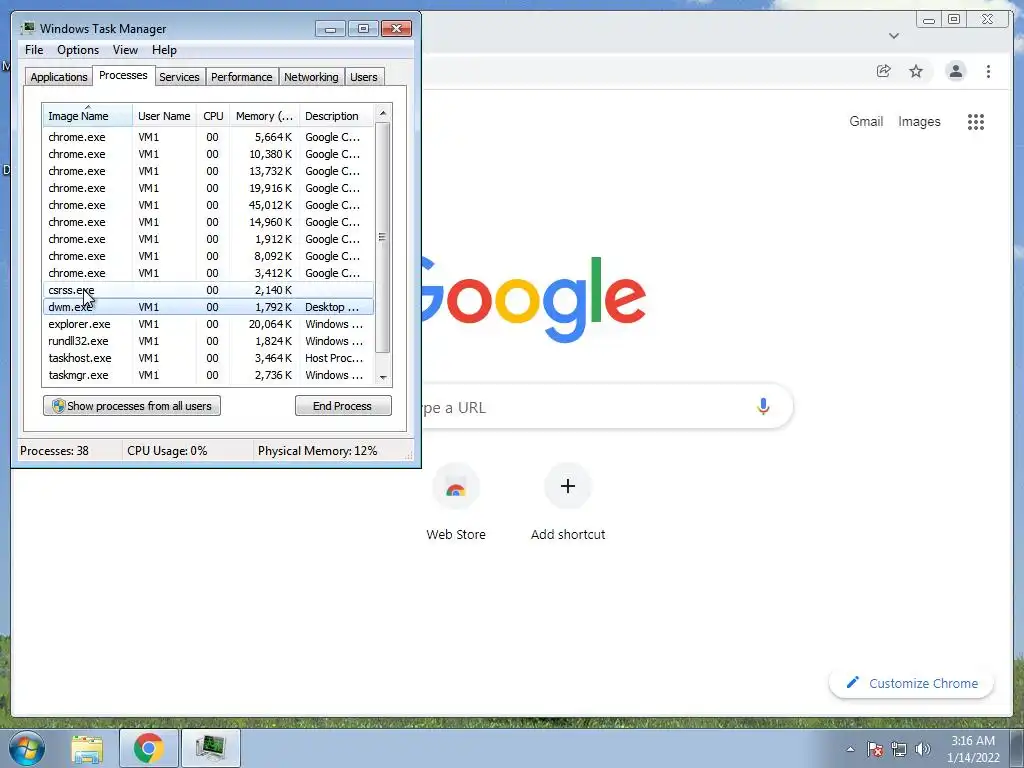The width and height of the screenshot is (1024, 768).
Task: Open the Options menu
Action: coord(78,50)
